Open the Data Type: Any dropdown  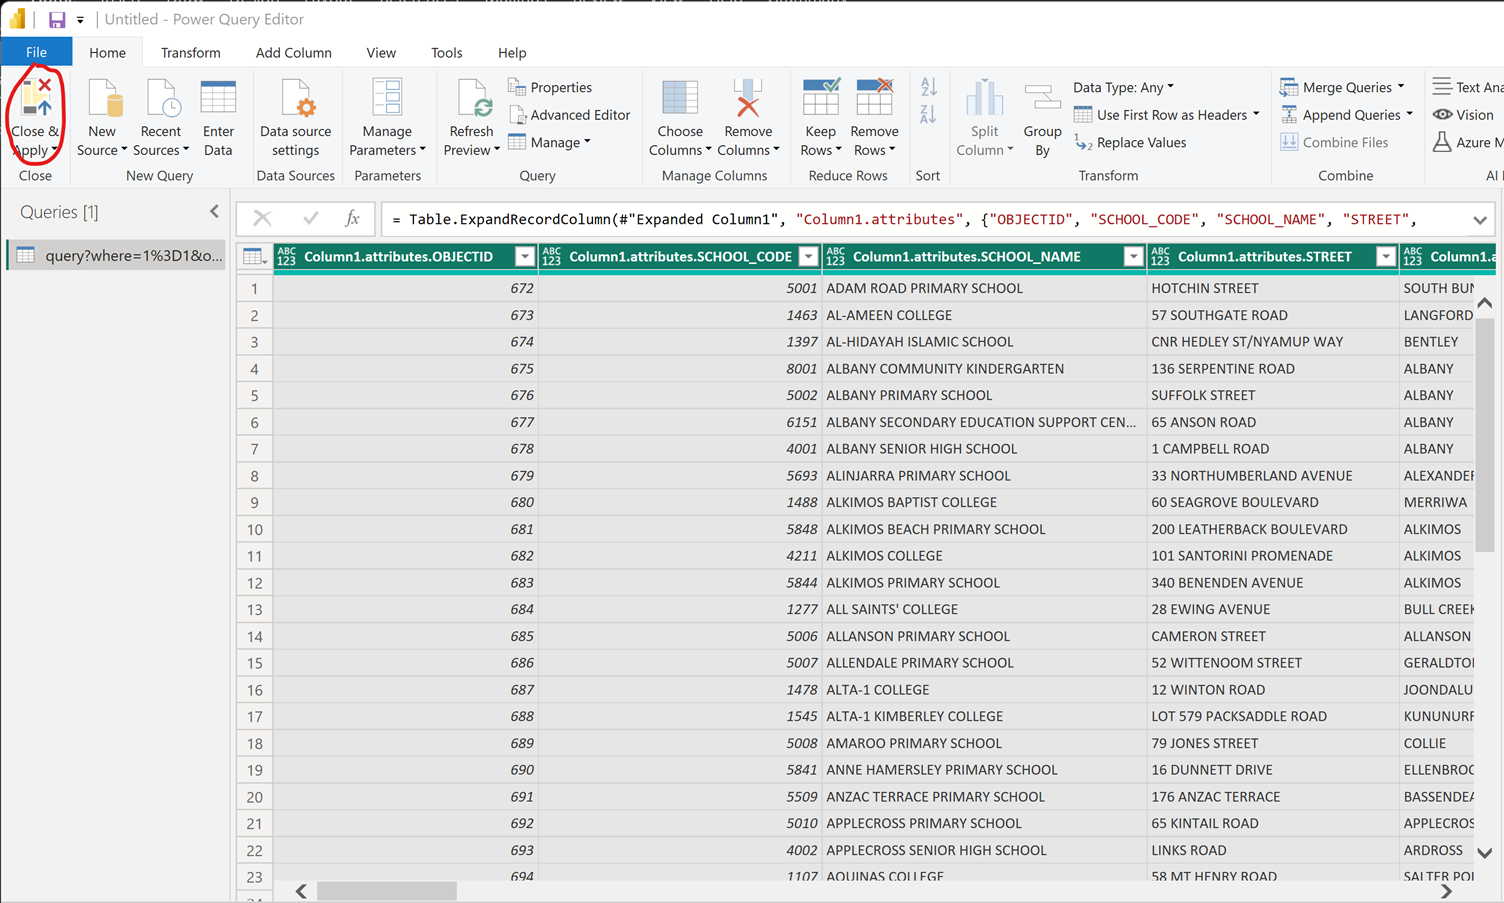pyautogui.click(x=1124, y=87)
